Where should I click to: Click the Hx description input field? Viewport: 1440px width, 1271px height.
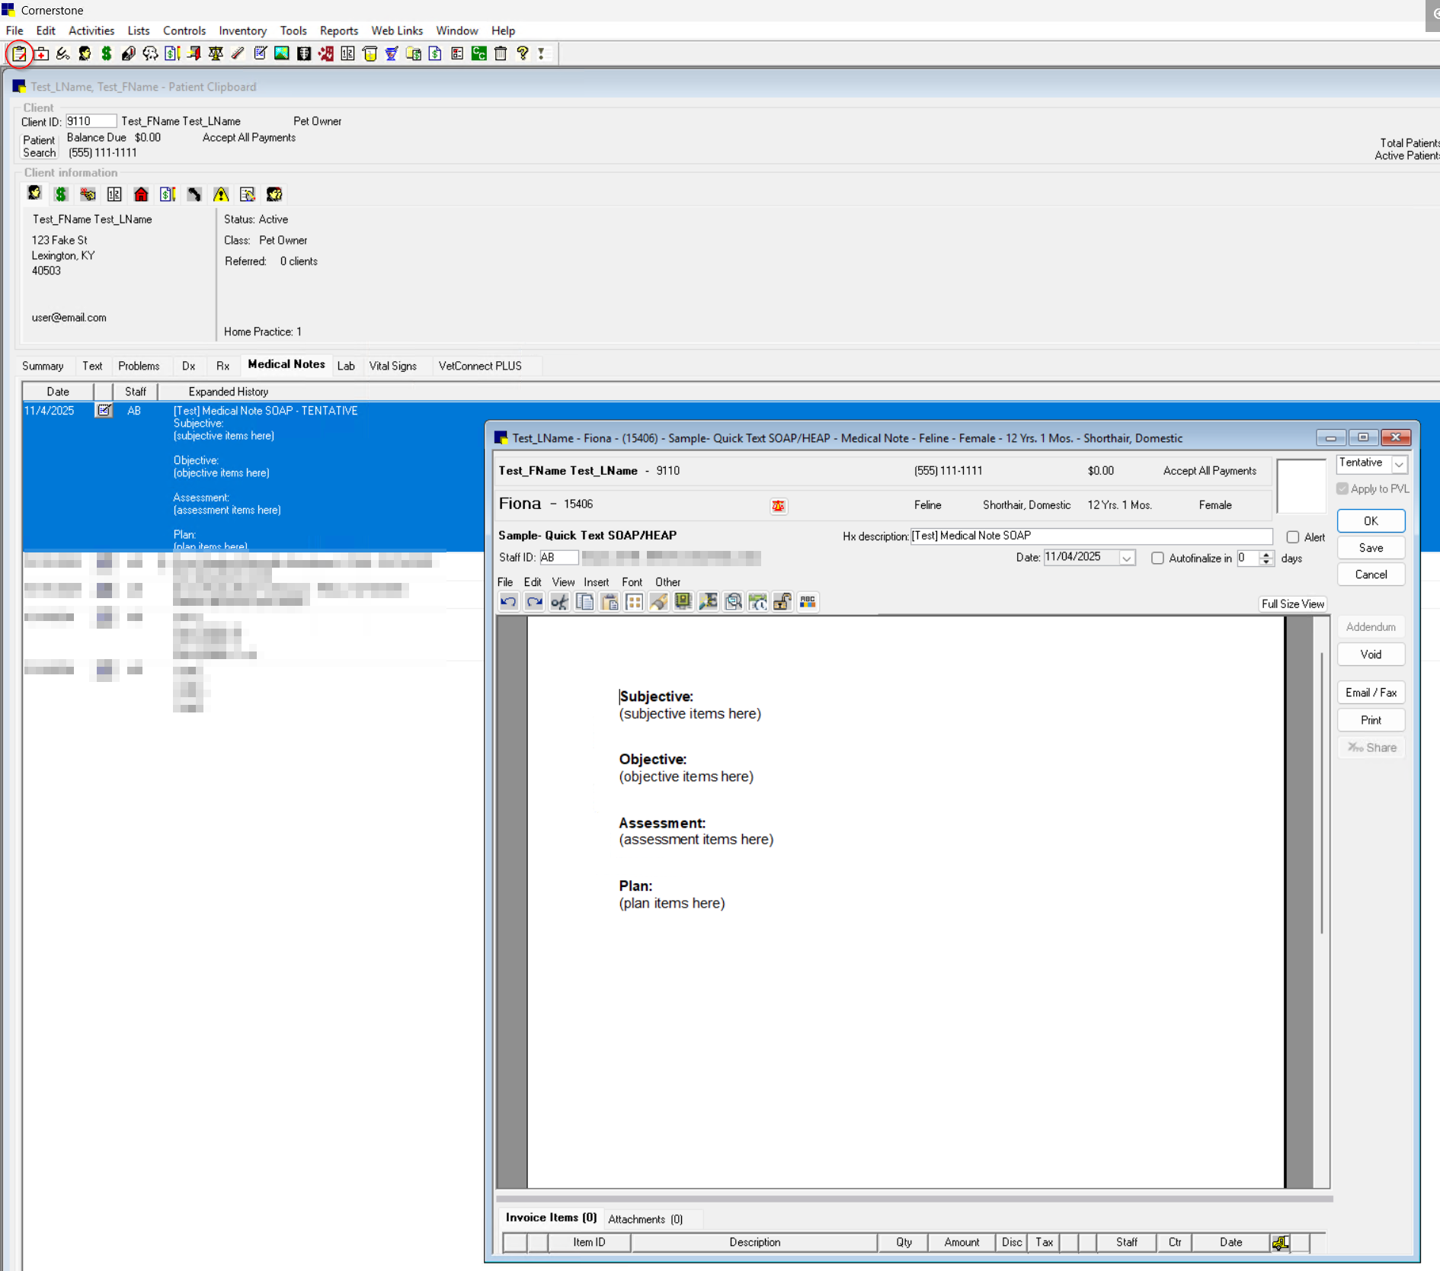tap(1091, 537)
